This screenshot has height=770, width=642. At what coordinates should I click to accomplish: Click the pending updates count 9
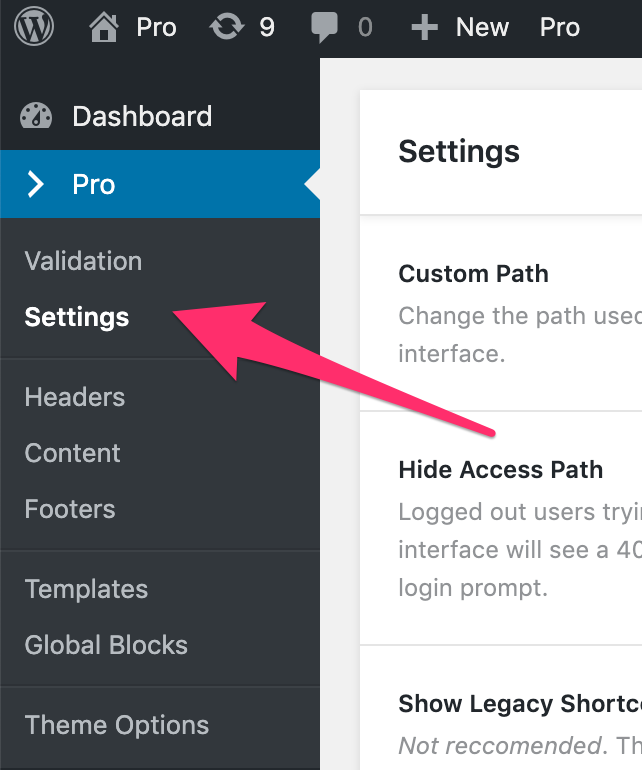267,27
